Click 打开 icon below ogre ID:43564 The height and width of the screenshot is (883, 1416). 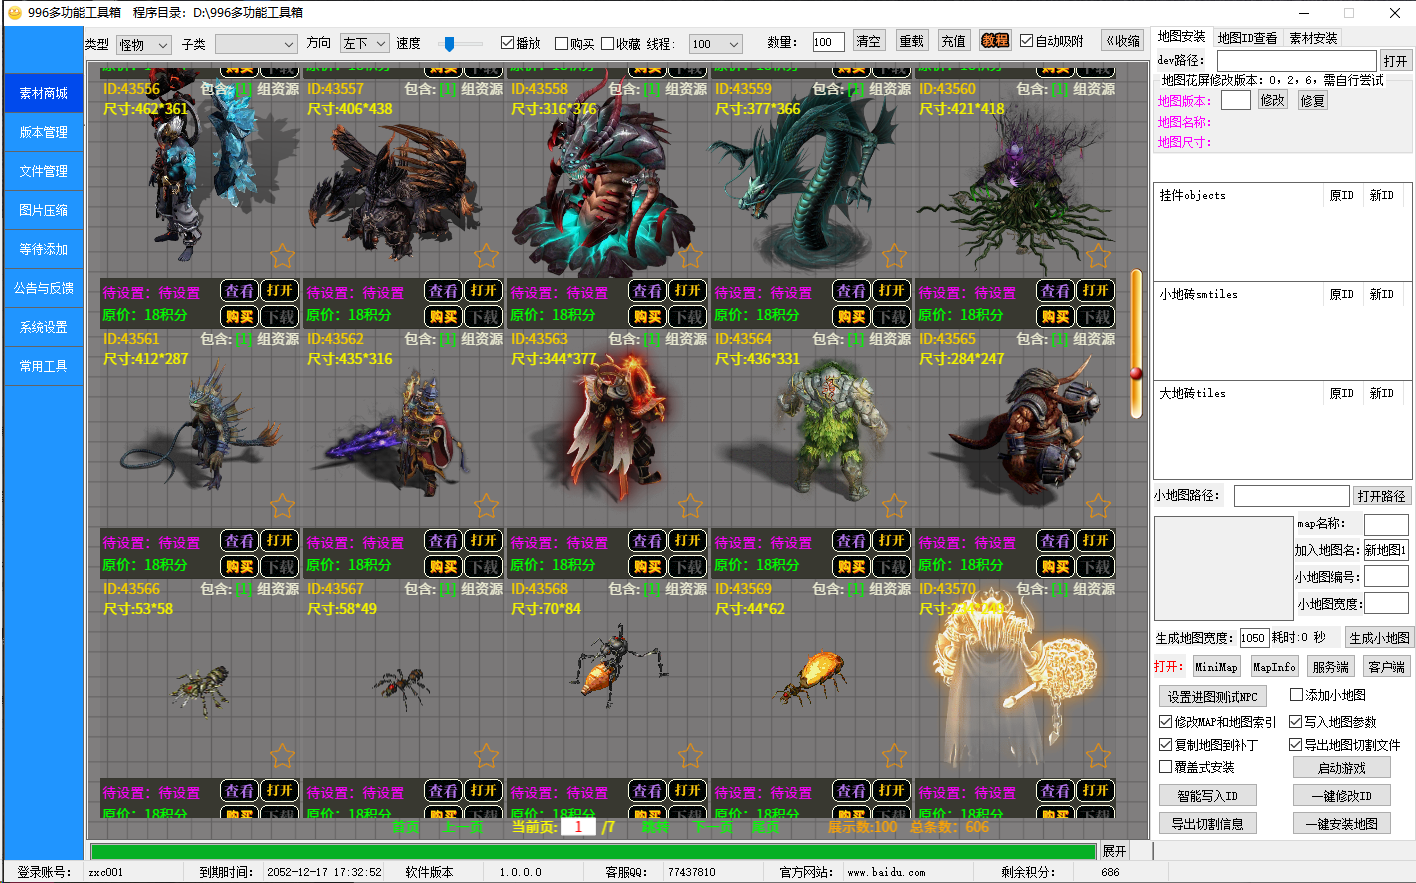892,541
